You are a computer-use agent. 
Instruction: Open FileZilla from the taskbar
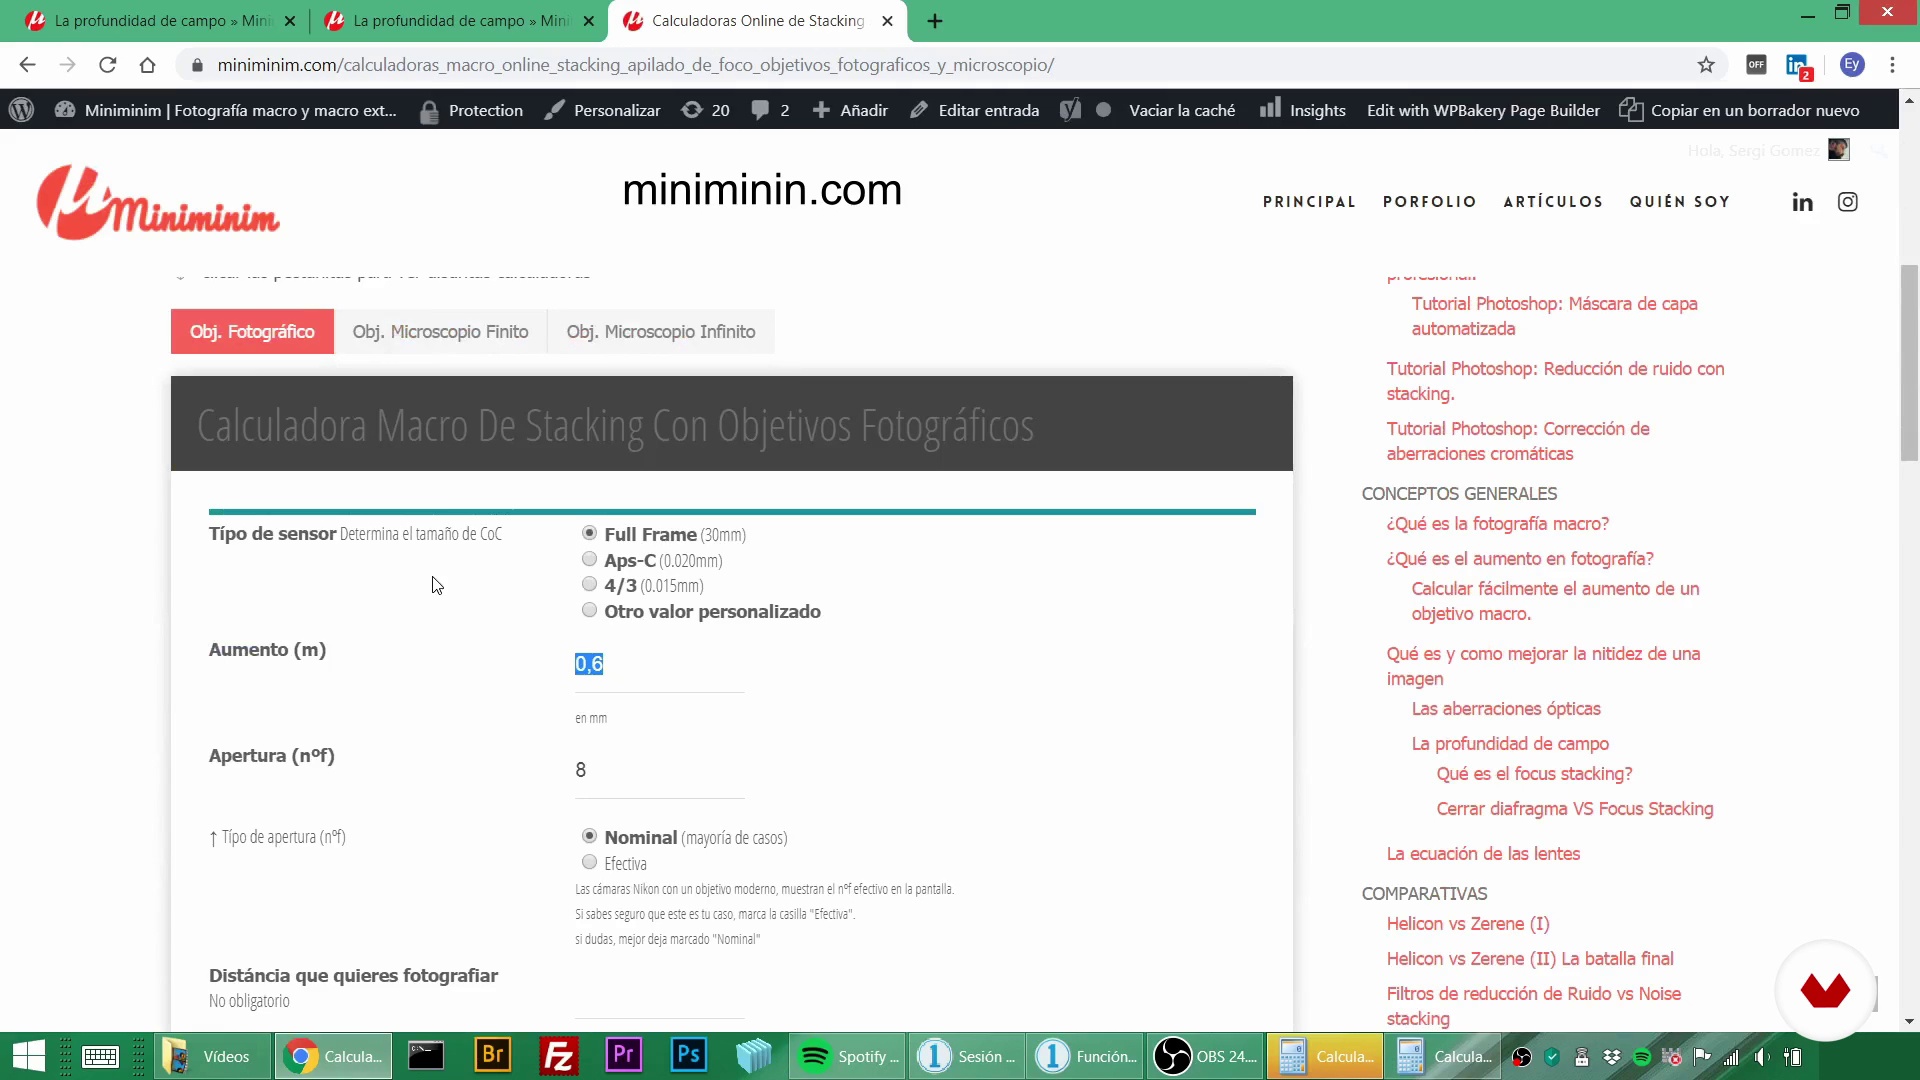pos(558,1056)
